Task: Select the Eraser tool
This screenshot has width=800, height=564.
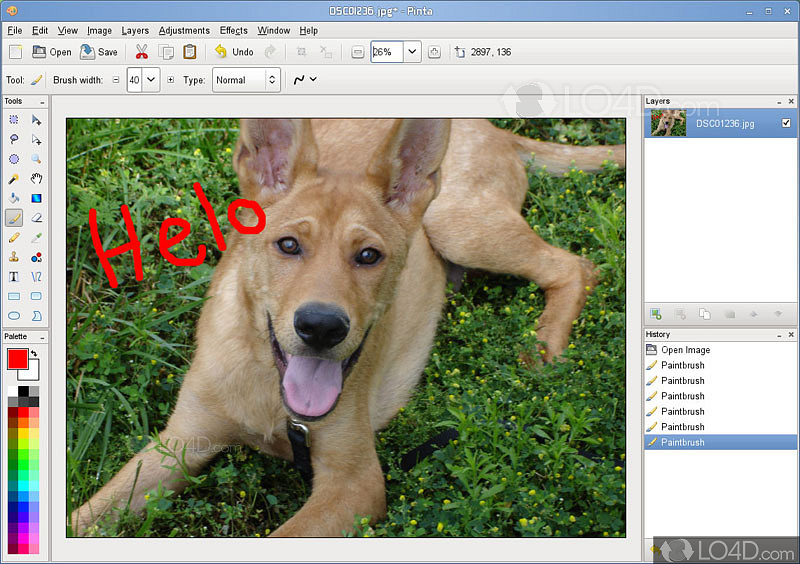Action: click(36, 217)
